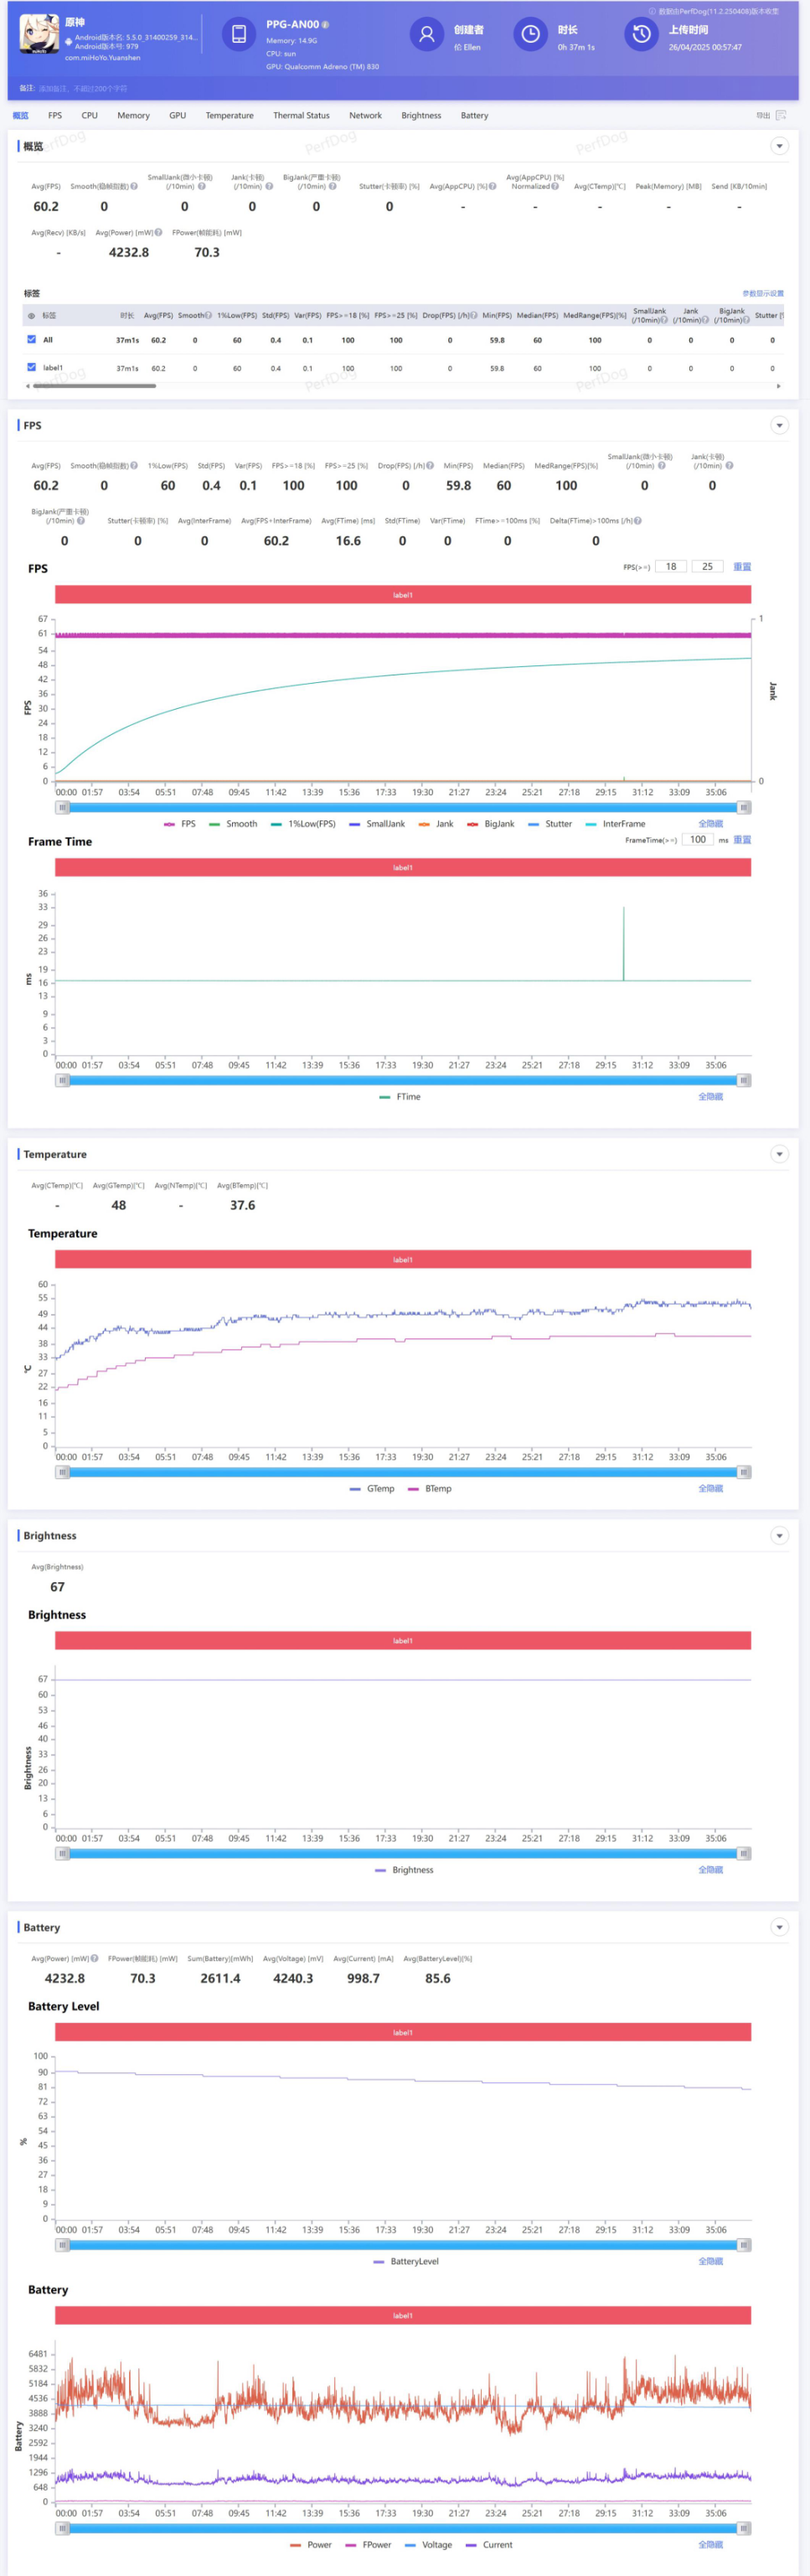The image size is (810, 2576).
Task: Click the eye icon in the label table header
Action: pos(31,316)
